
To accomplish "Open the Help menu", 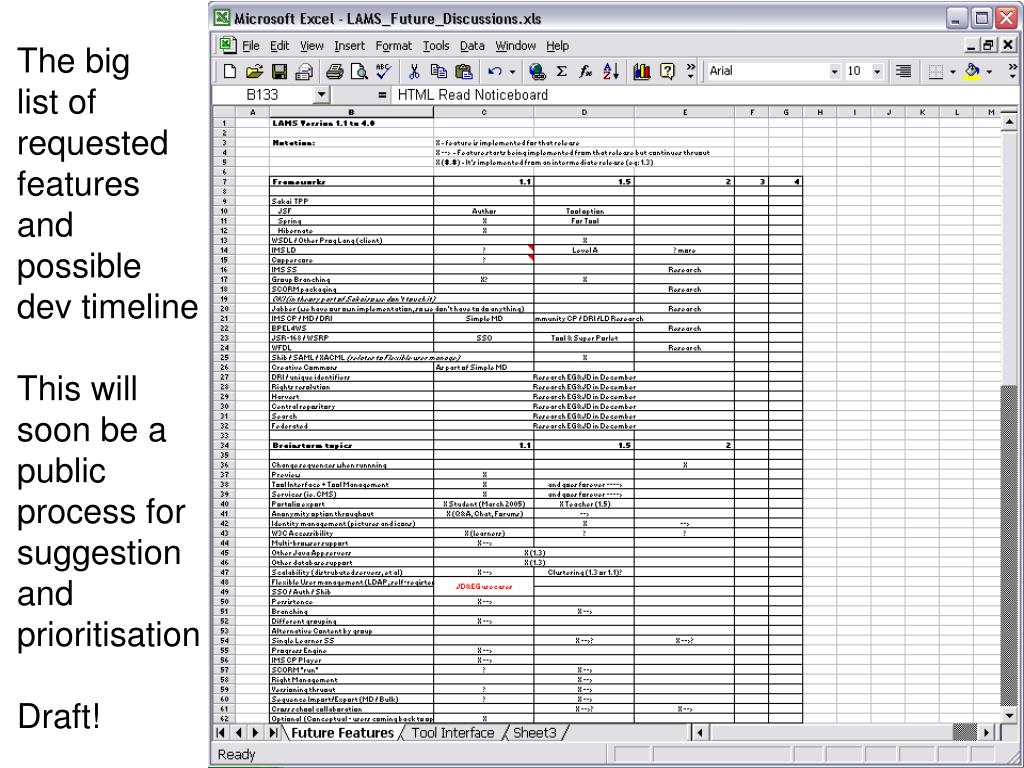I will [557, 46].
